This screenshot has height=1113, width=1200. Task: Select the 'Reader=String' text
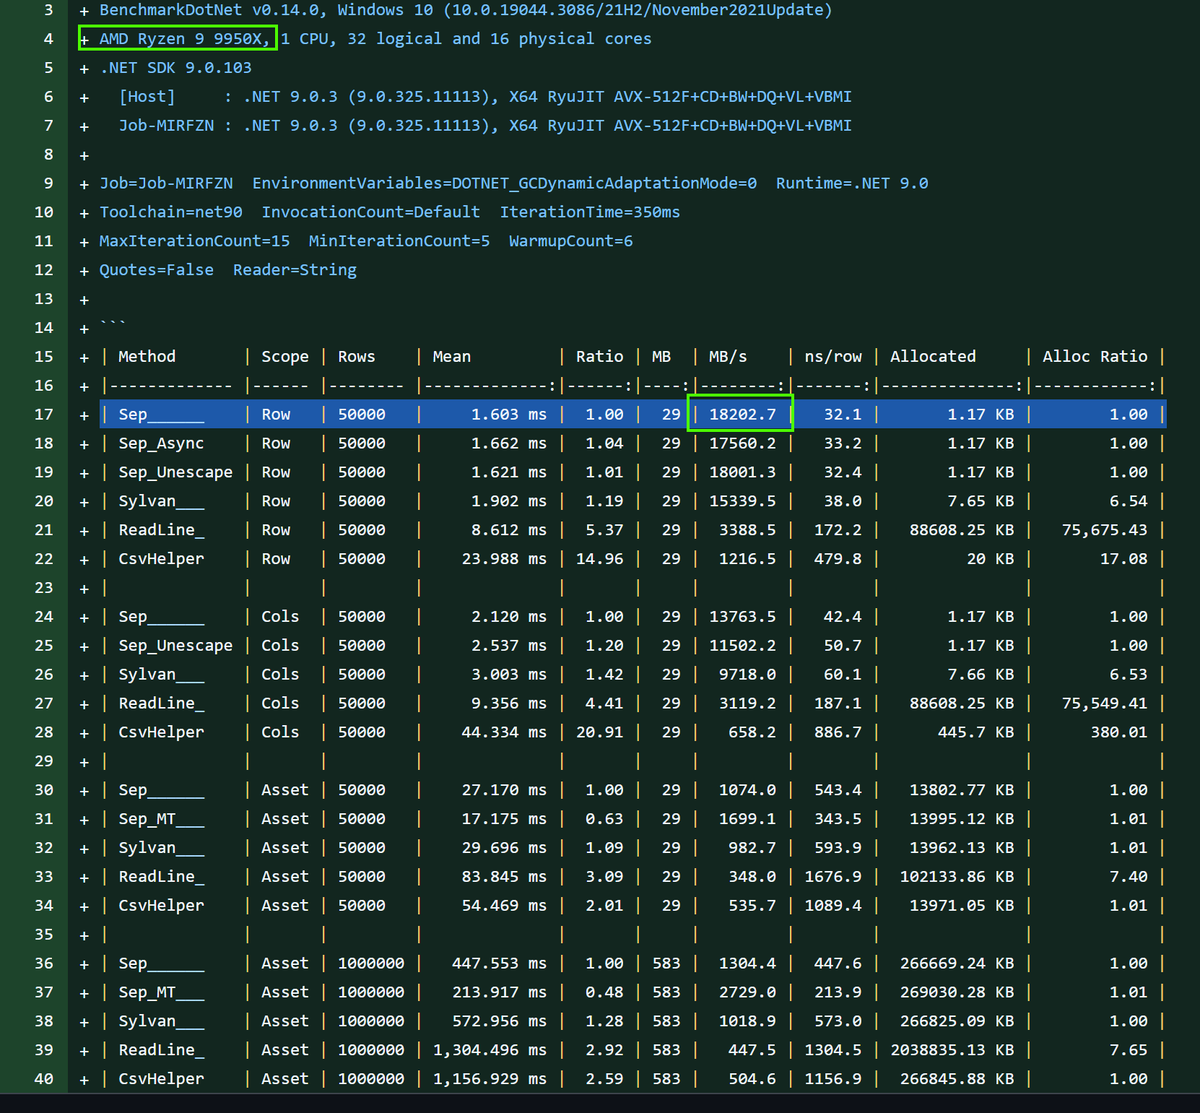pyautogui.click(x=295, y=270)
